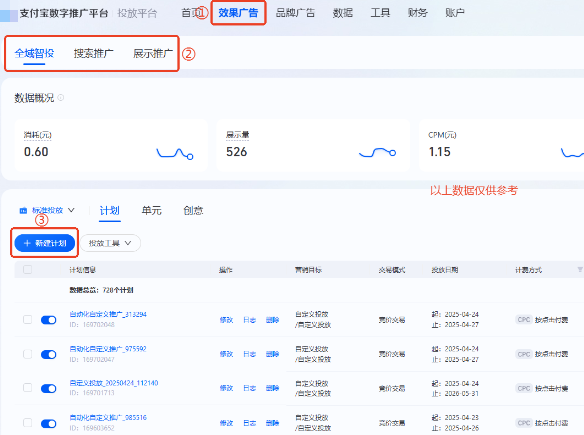The image size is (584, 435).
Task: Open the 品牌广告 top menu
Action: click(295, 13)
